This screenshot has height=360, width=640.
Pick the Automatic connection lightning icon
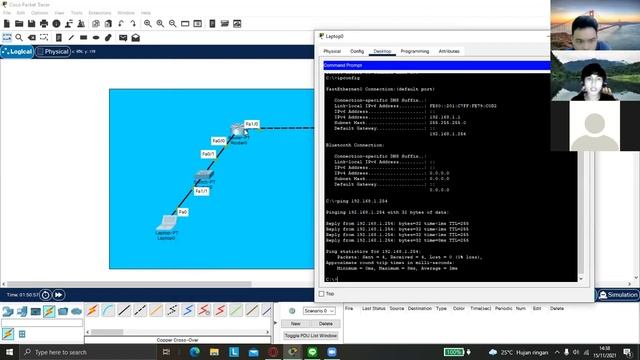[92, 311]
